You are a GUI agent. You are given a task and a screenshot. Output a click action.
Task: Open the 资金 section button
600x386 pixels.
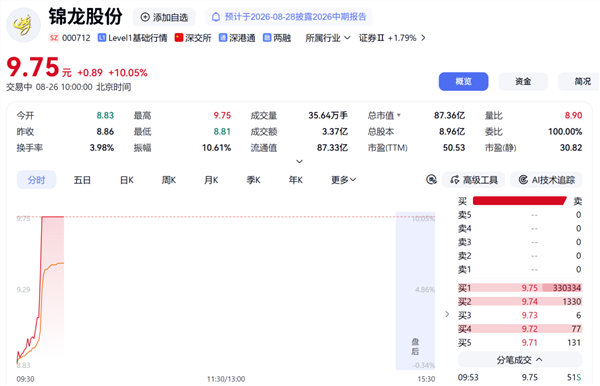click(x=523, y=81)
